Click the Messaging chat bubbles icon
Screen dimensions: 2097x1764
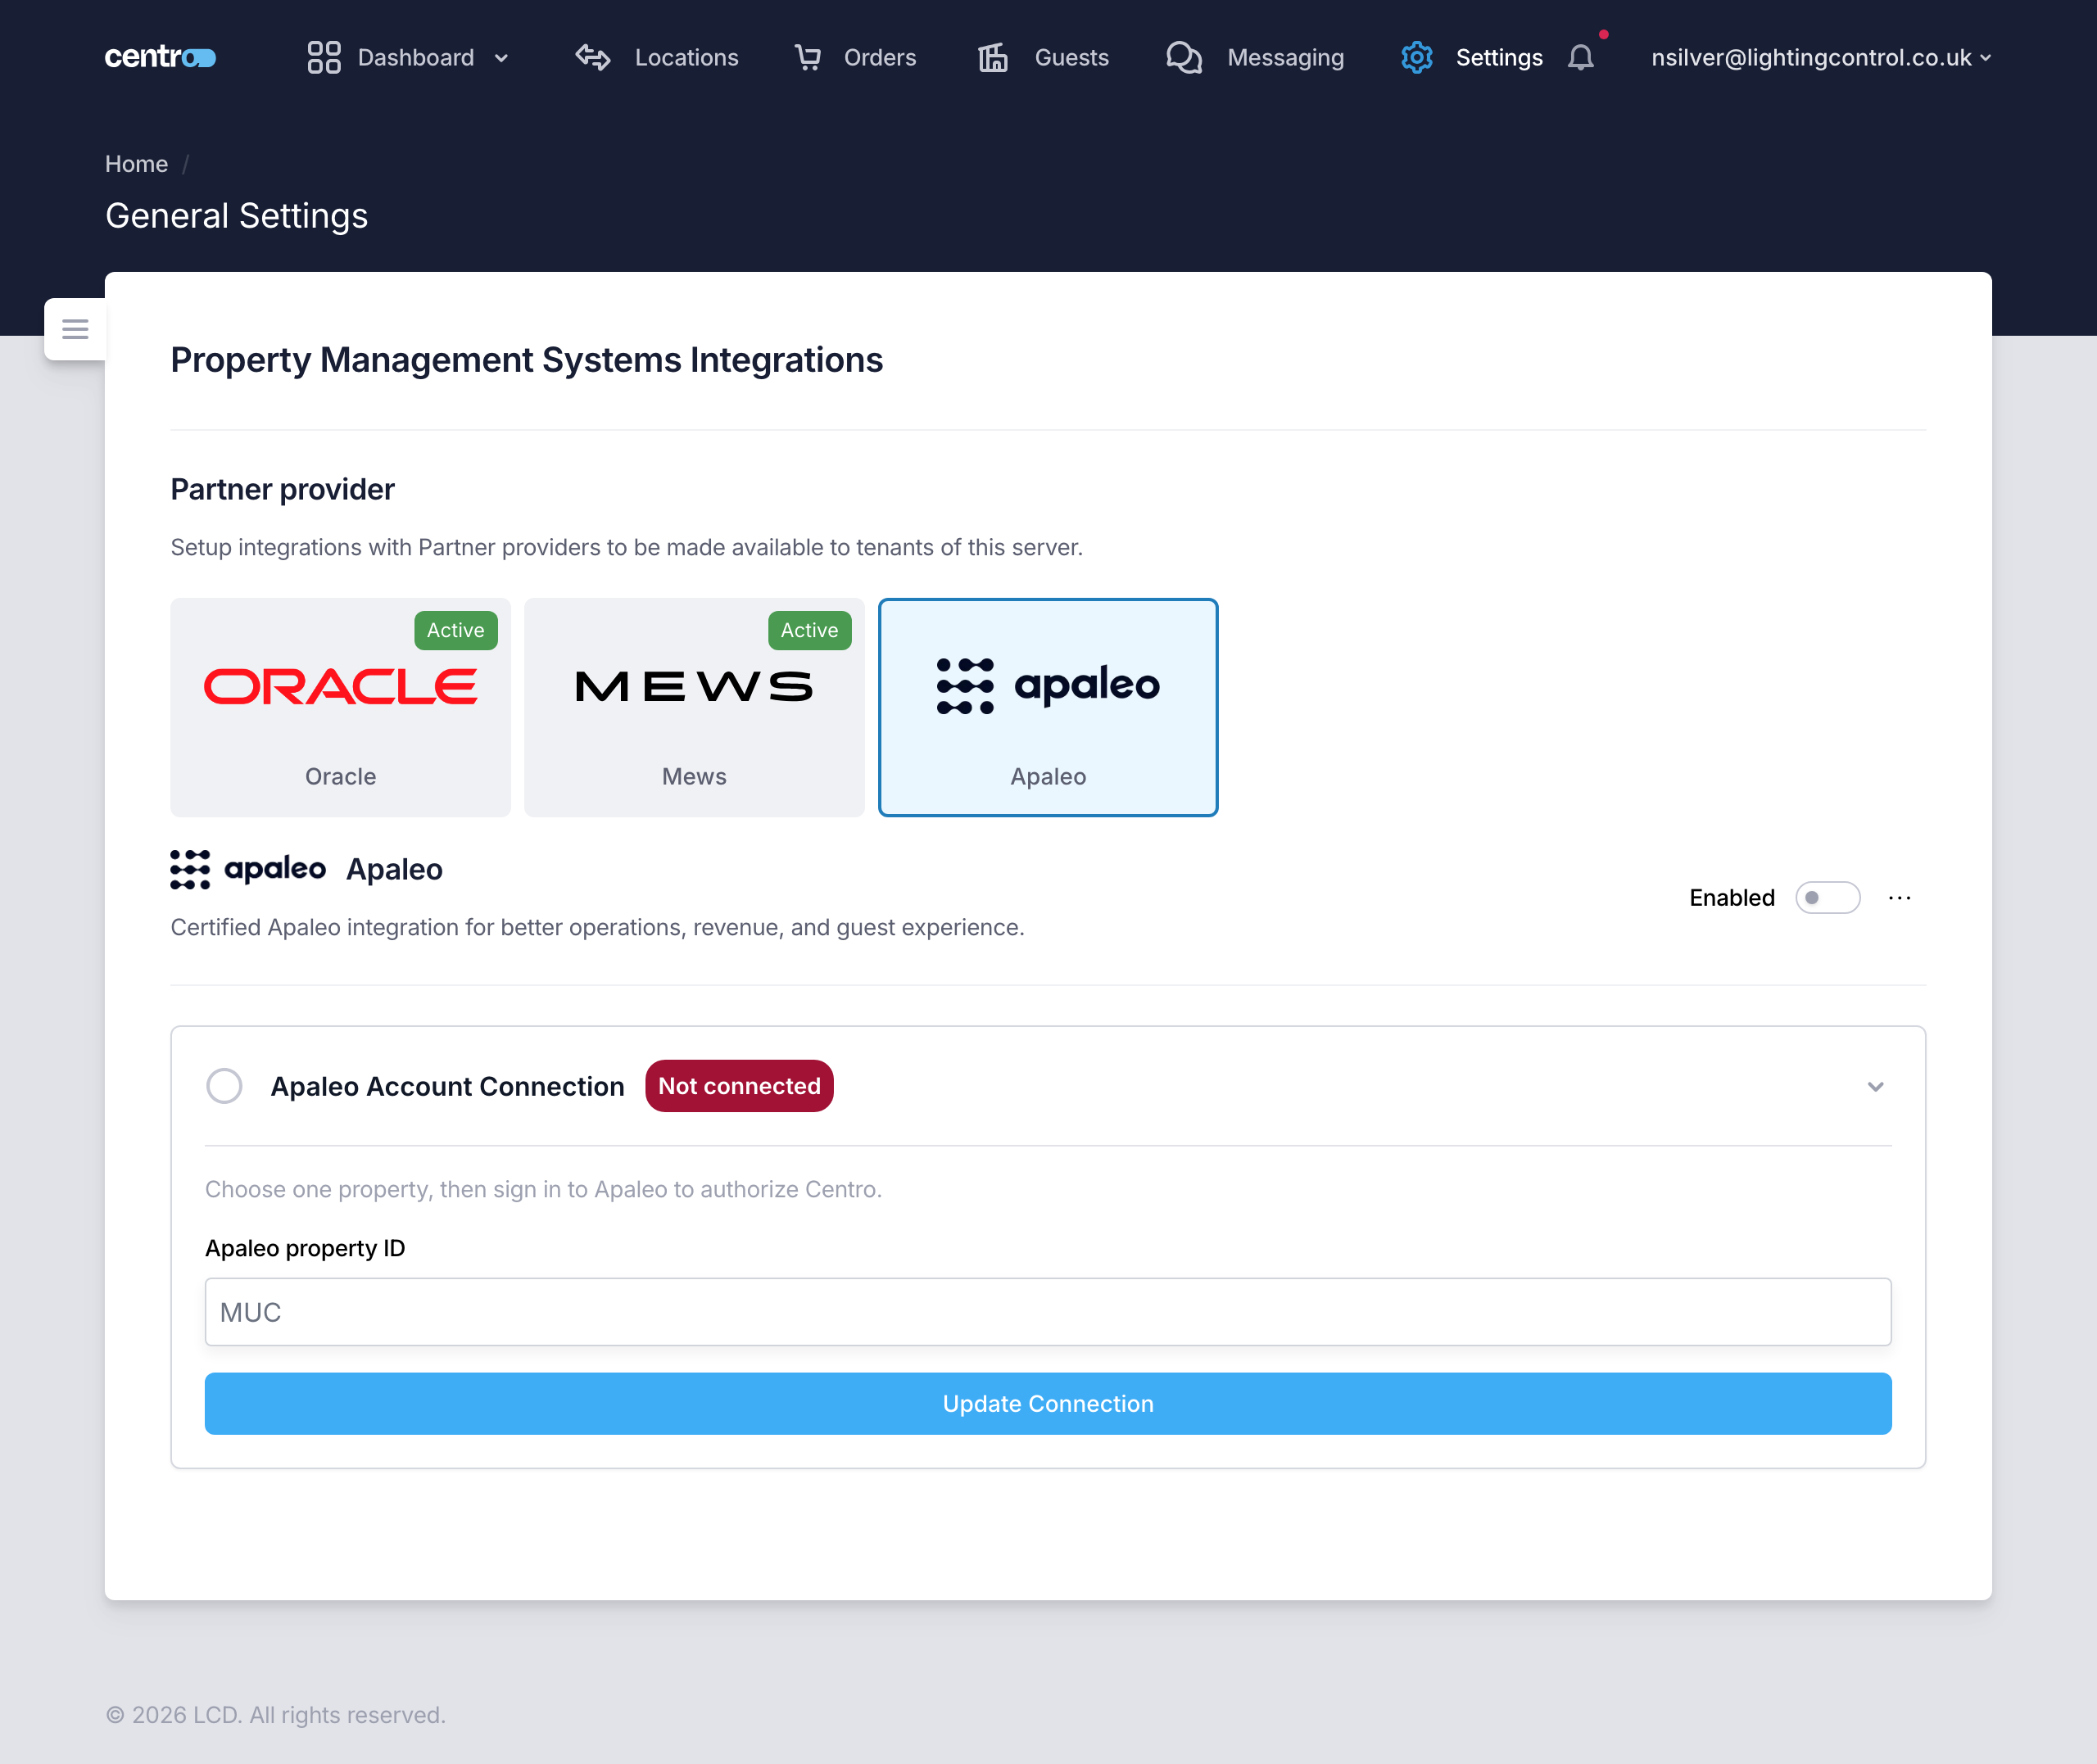click(1184, 57)
